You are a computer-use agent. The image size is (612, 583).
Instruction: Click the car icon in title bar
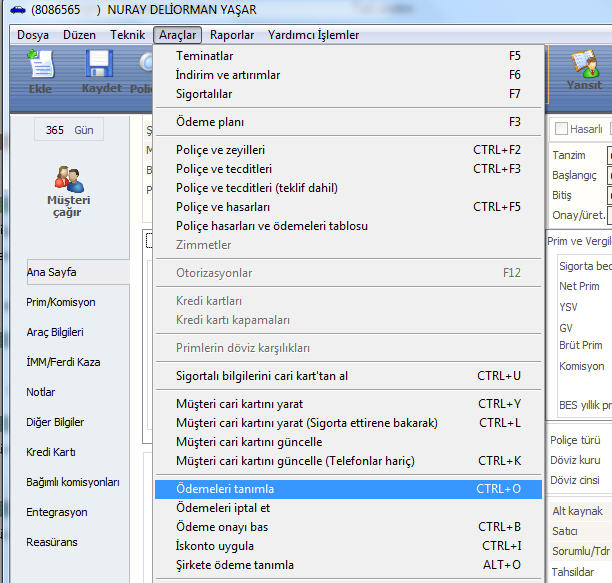coord(17,10)
